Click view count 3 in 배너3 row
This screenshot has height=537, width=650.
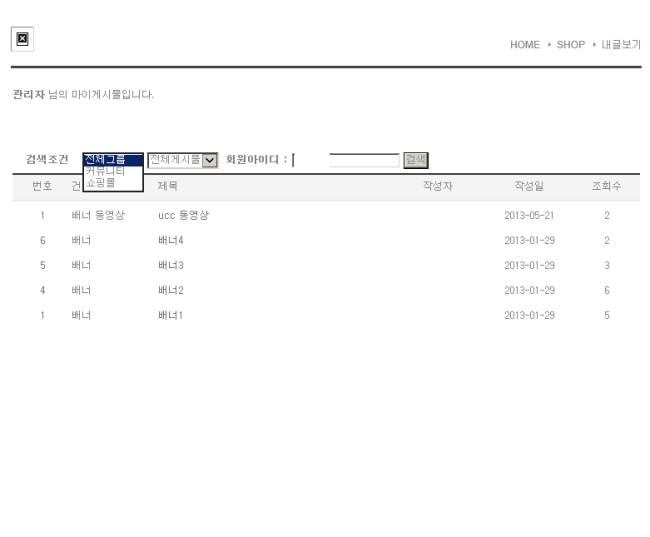607,265
